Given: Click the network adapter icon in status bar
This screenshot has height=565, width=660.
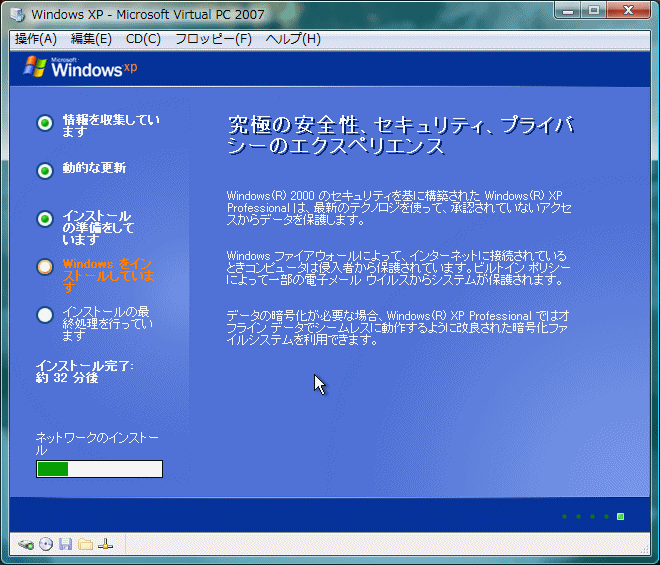Looking at the screenshot, I should (105, 544).
